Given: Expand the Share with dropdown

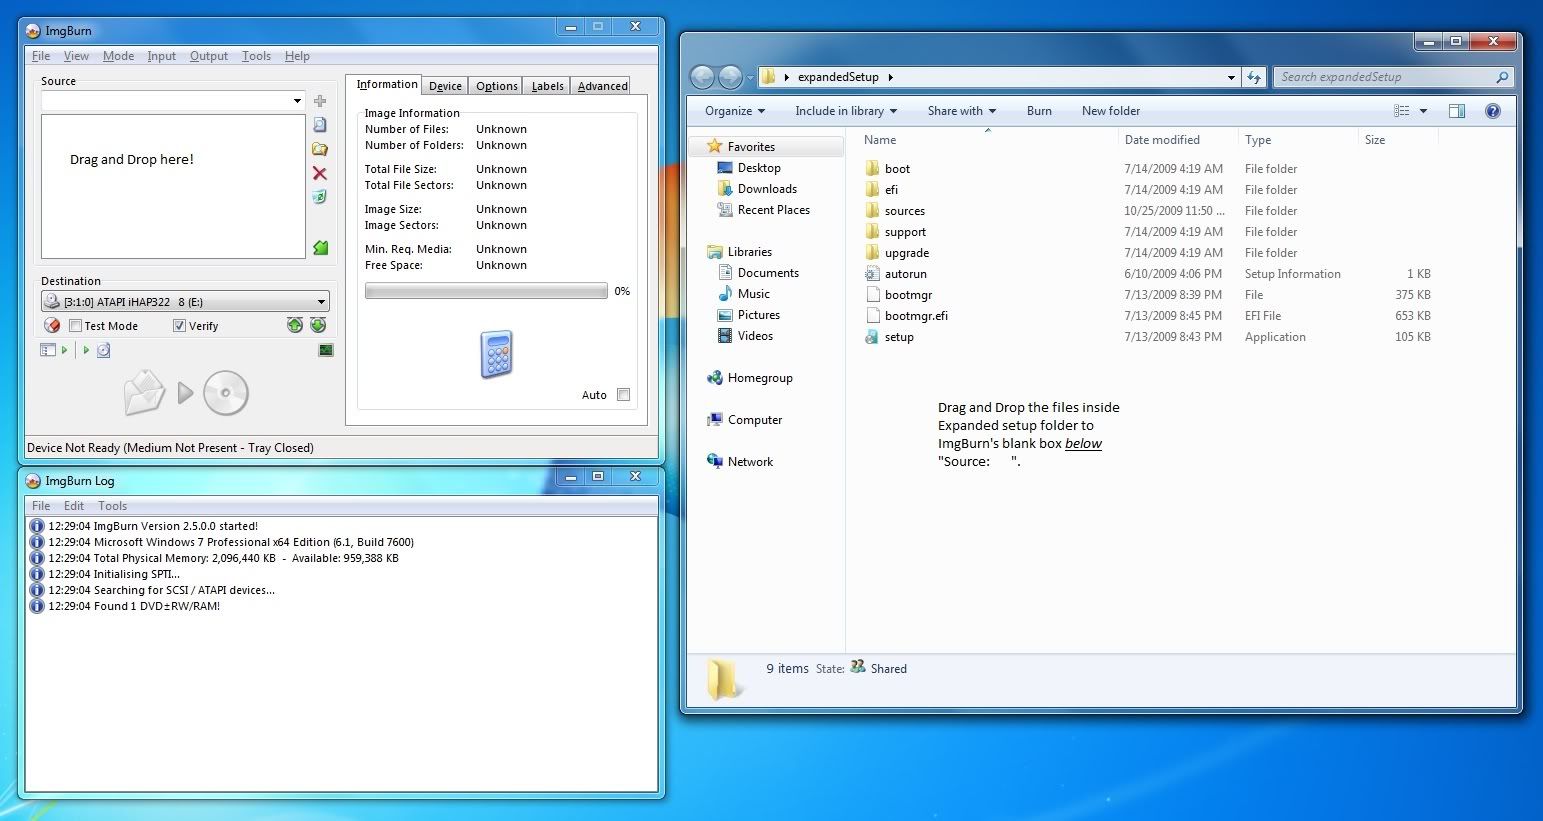Looking at the screenshot, I should [x=962, y=111].
